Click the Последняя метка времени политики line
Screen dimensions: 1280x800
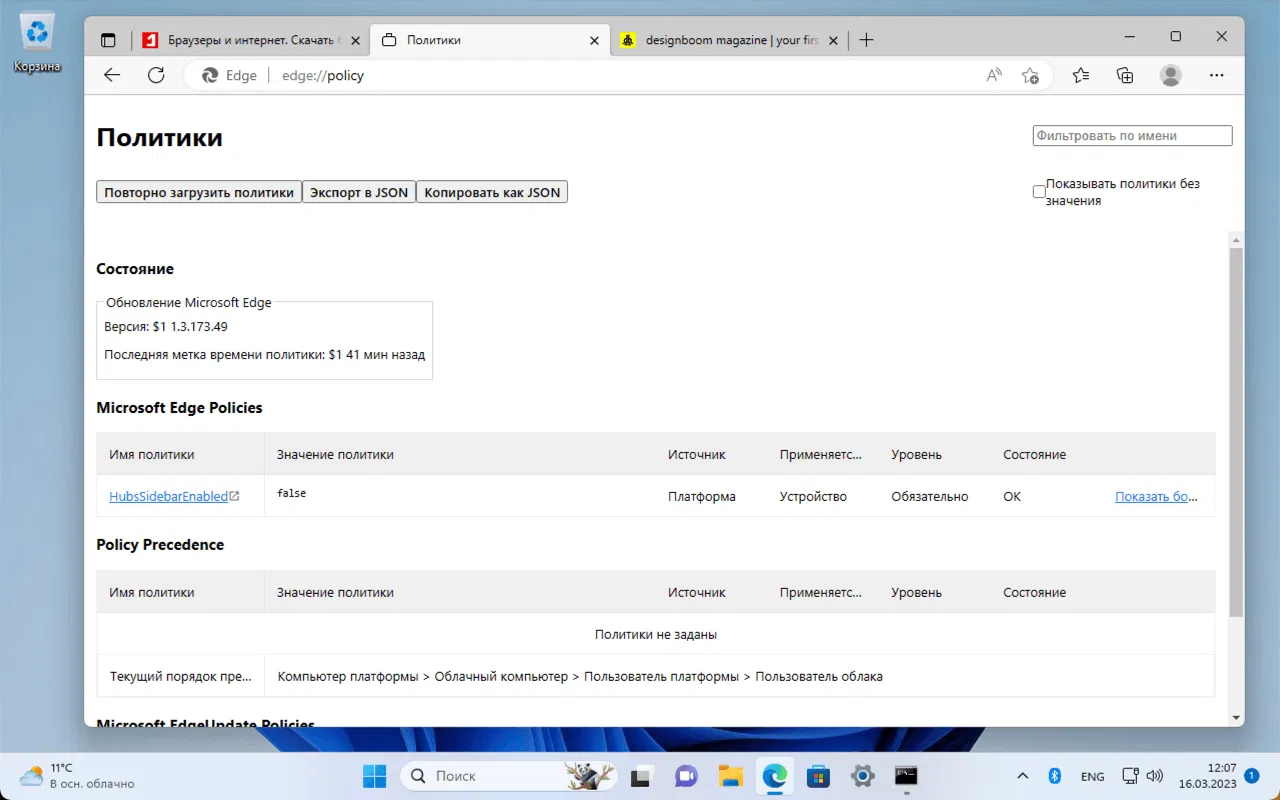click(264, 354)
